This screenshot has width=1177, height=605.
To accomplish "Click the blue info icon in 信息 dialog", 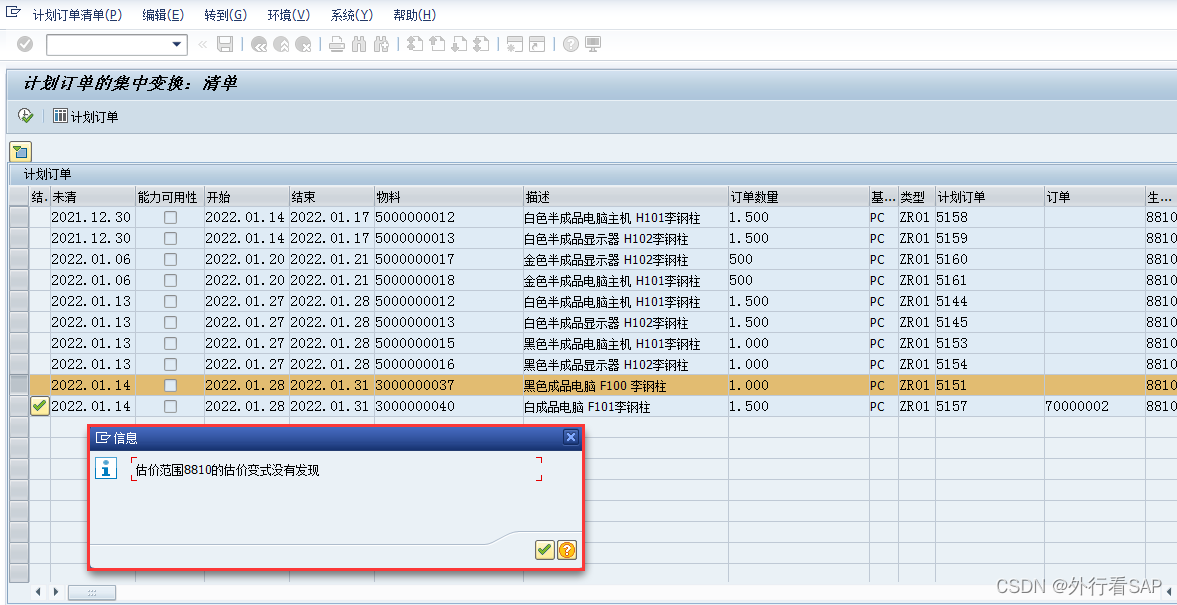I will 106,468.
